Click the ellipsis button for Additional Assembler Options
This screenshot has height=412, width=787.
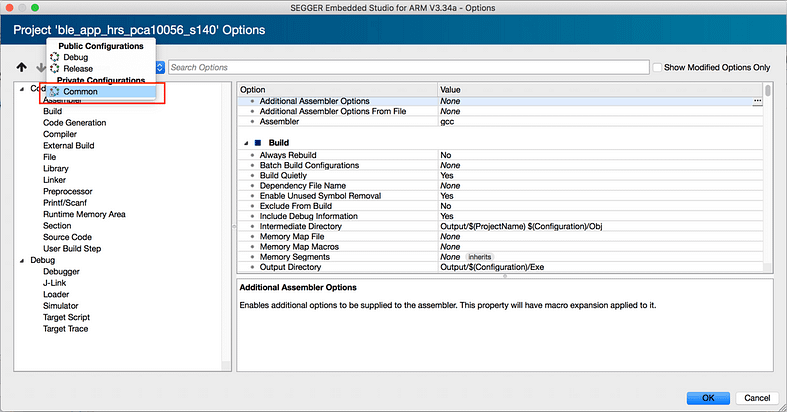(757, 101)
